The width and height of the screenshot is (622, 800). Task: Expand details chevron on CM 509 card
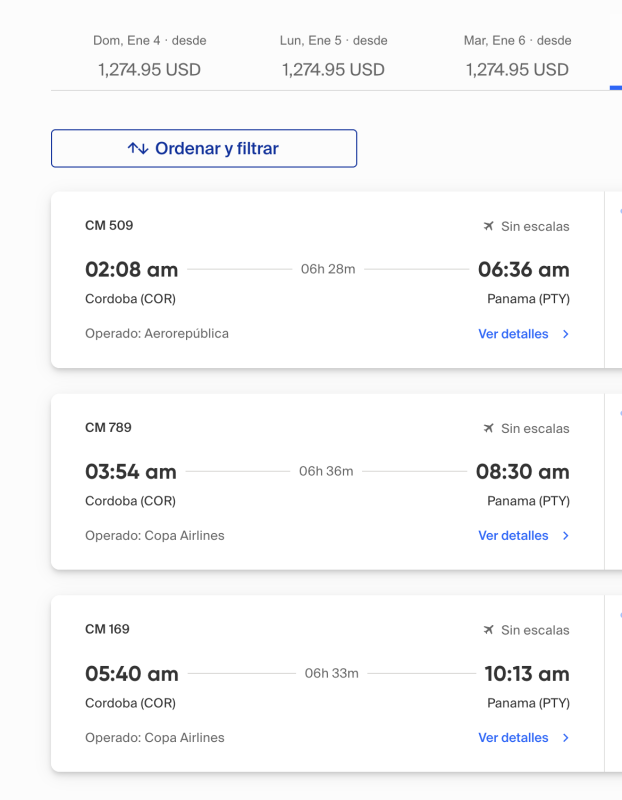[x=566, y=334]
